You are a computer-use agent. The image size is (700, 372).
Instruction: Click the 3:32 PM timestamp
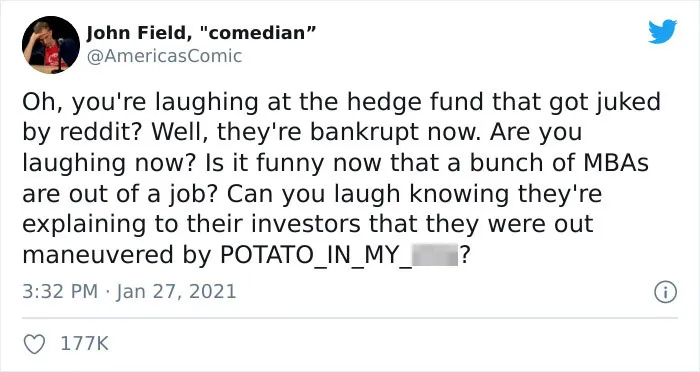[60, 292]
